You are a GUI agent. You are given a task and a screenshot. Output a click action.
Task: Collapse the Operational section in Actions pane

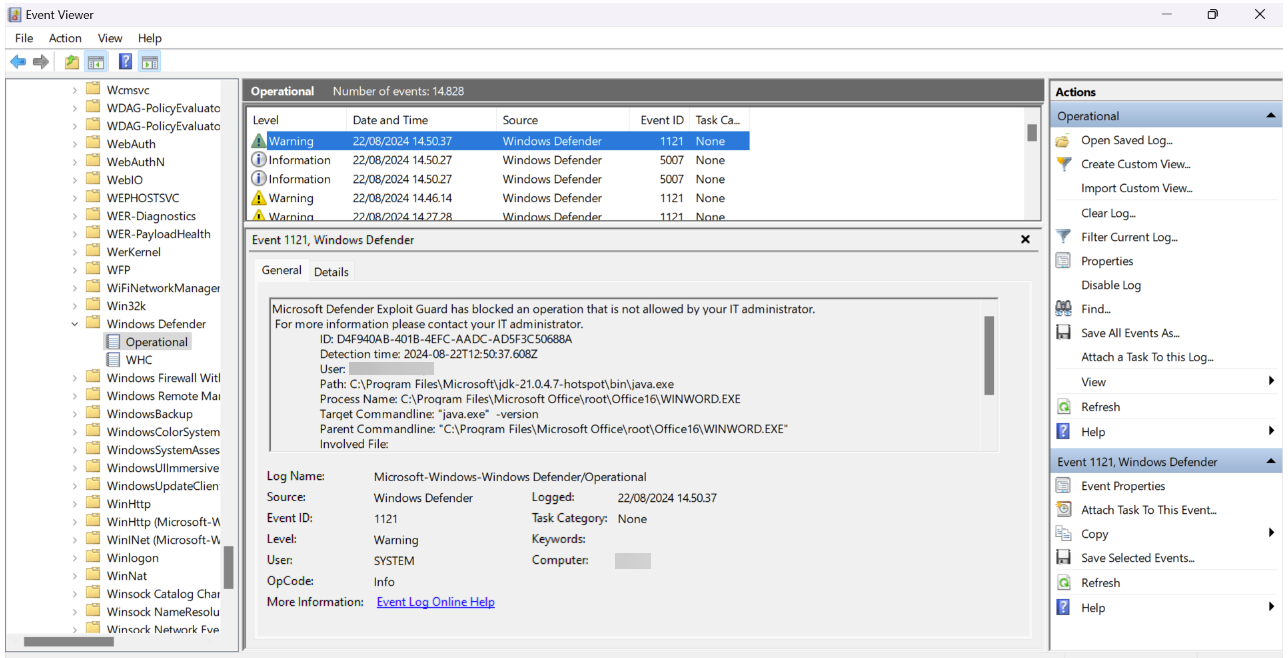[x=1272, y=116]
